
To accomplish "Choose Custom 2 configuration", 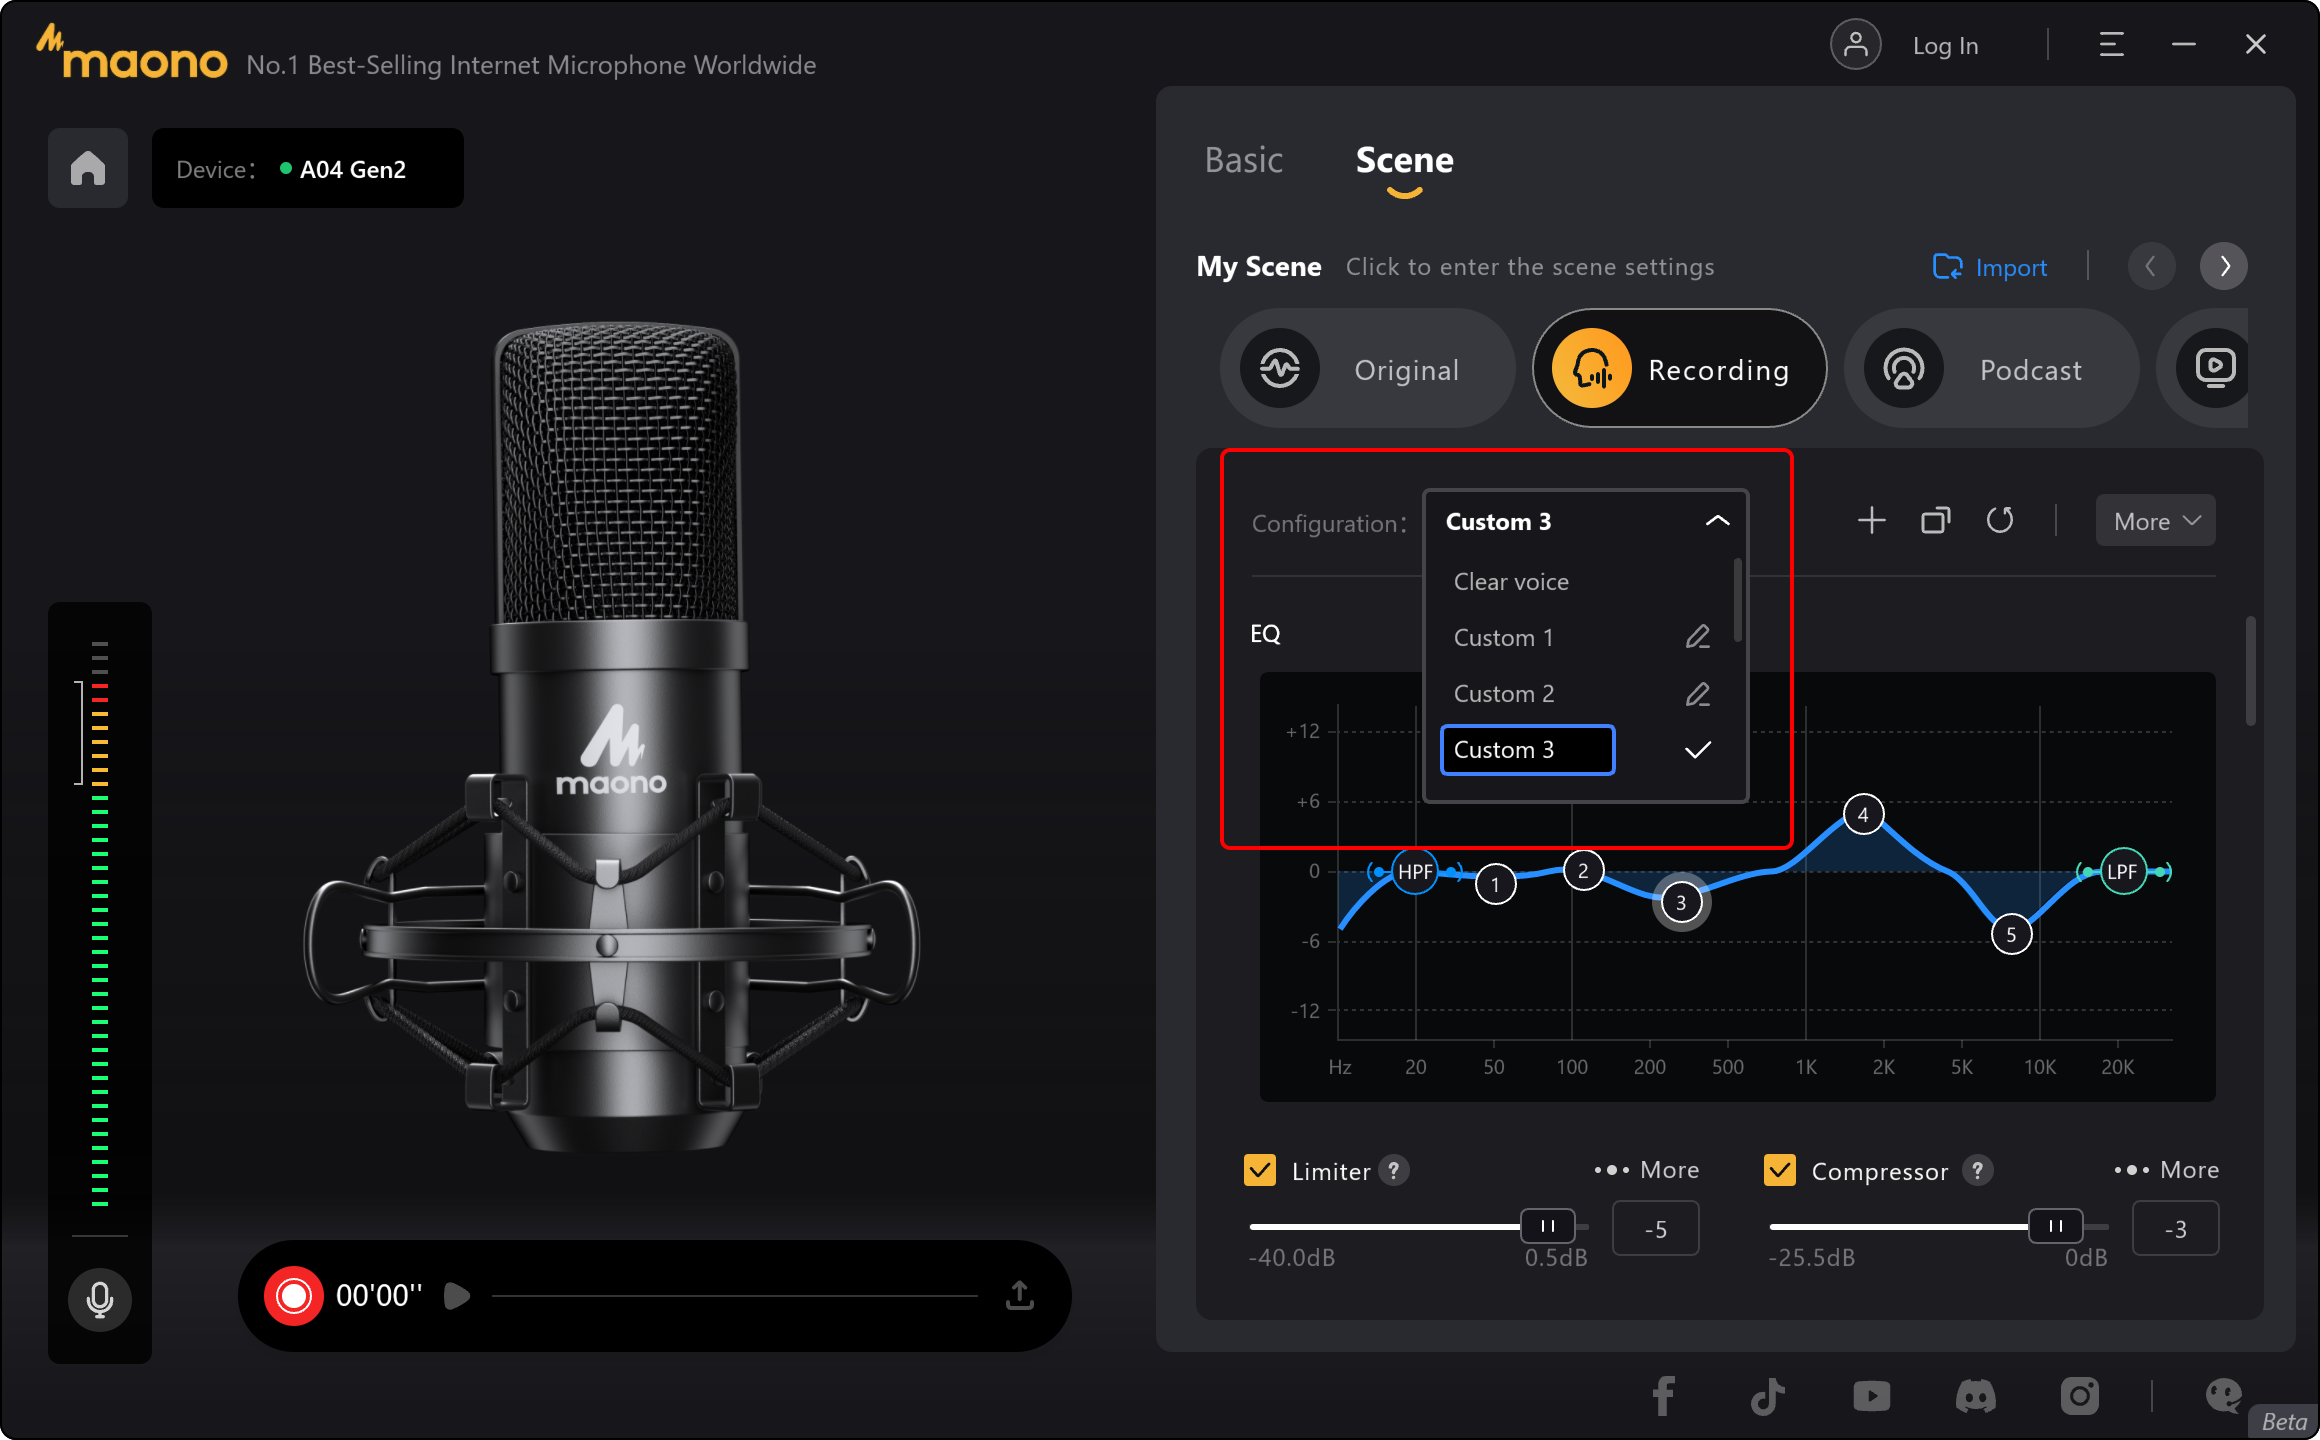I will tap(1504, 694).
